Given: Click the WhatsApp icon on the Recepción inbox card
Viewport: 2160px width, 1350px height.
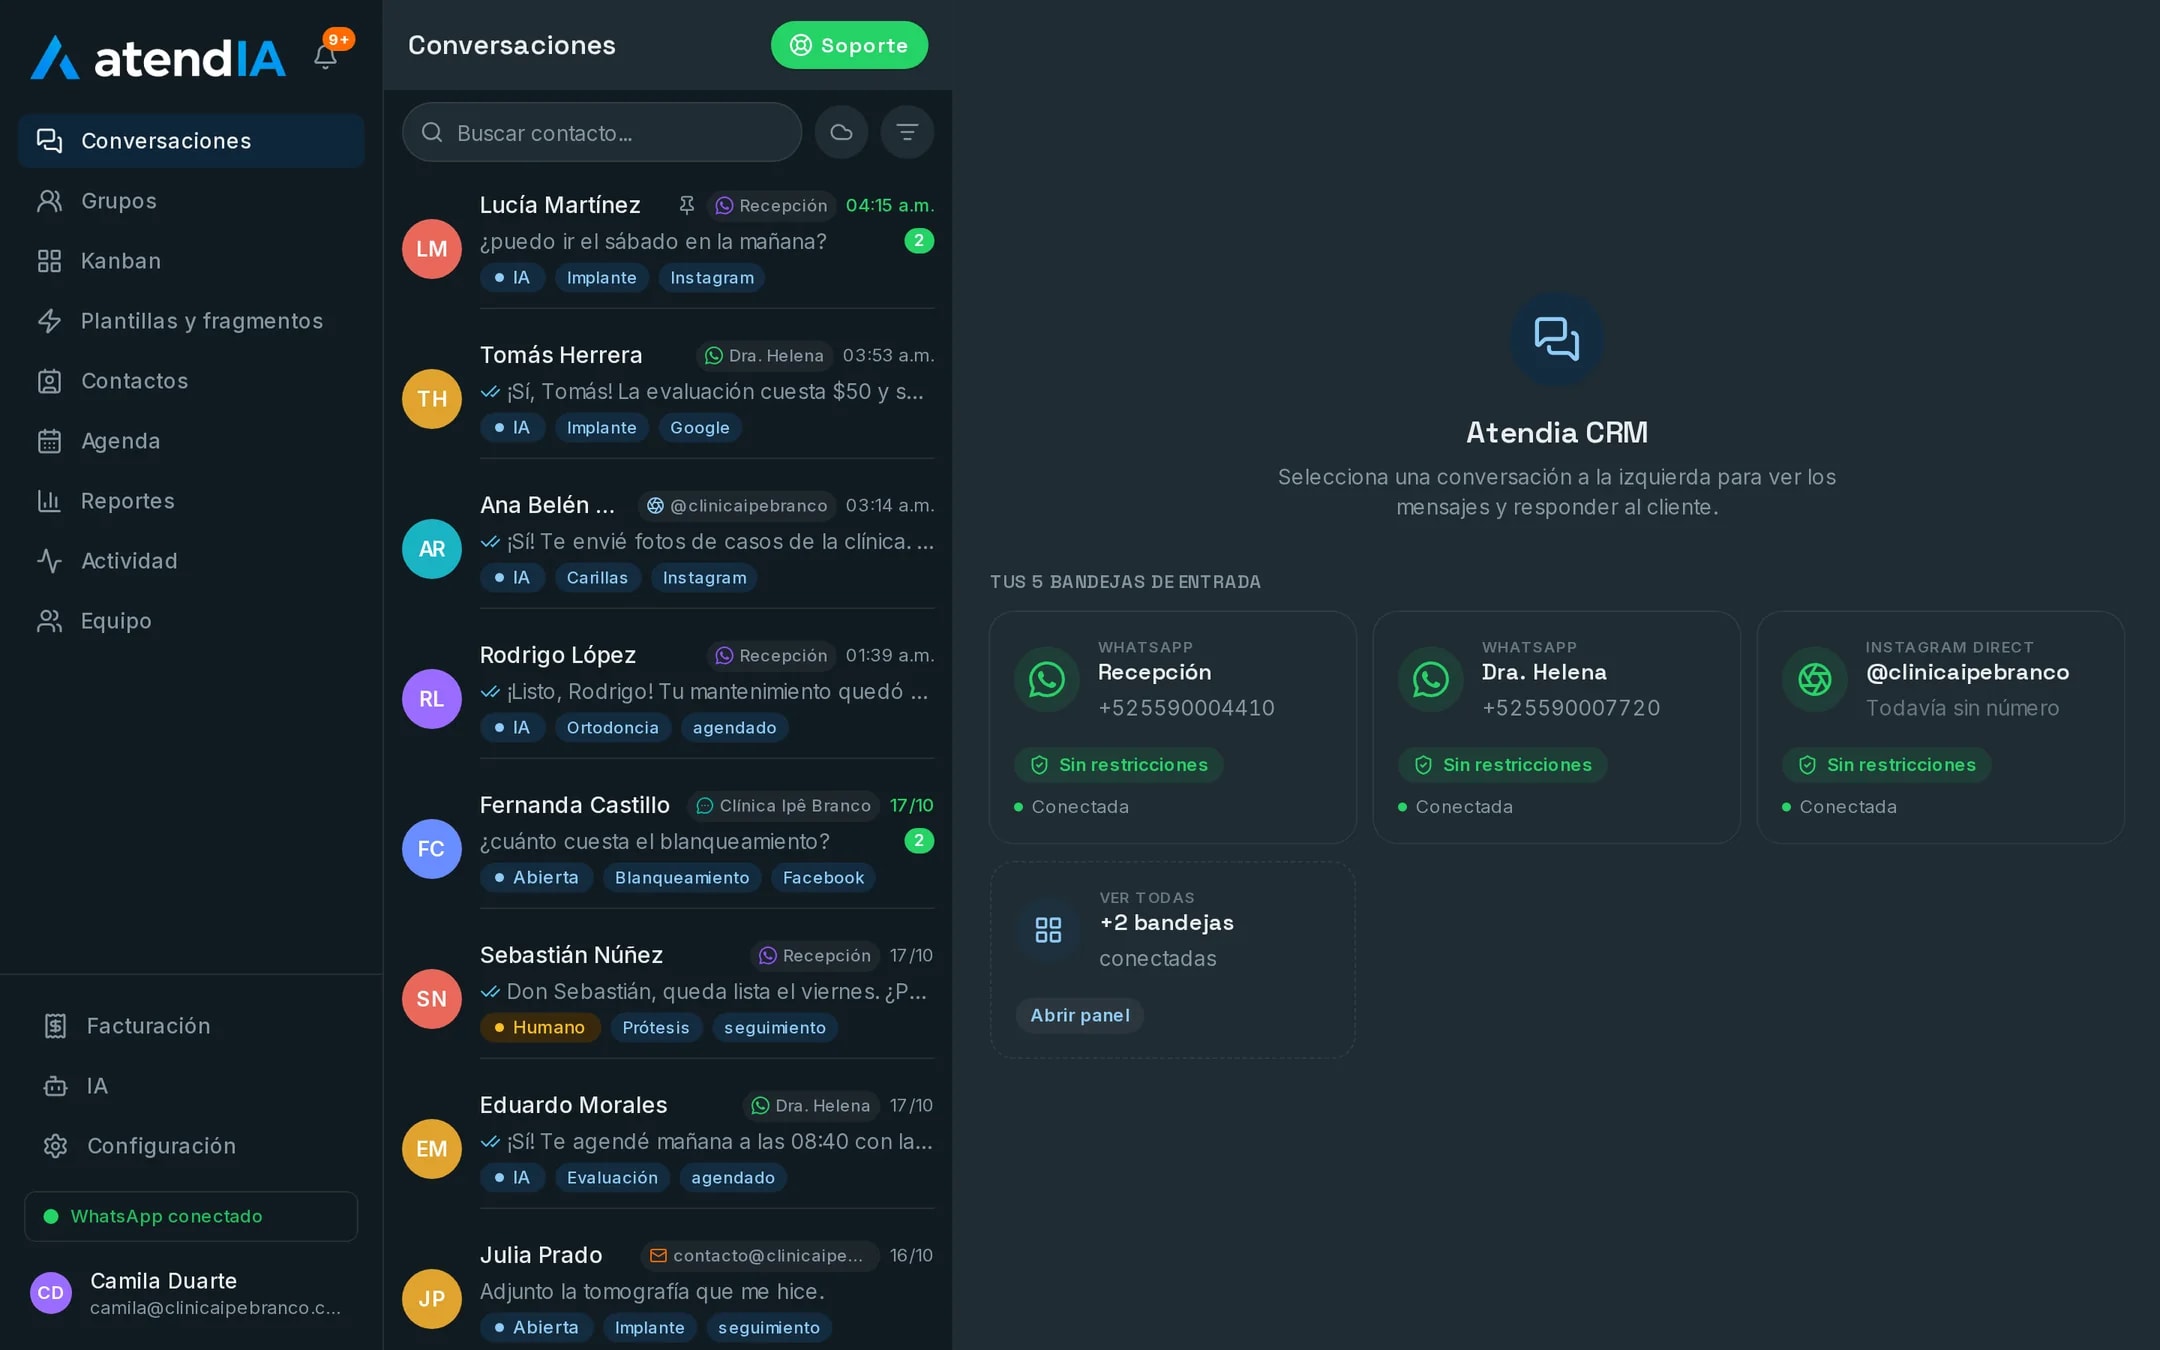Looking at the screenshot, I should 1047,679.
